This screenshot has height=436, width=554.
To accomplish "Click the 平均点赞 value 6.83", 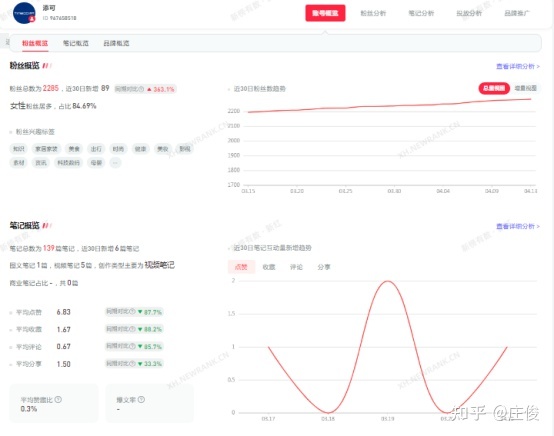I will click(64, 312).
